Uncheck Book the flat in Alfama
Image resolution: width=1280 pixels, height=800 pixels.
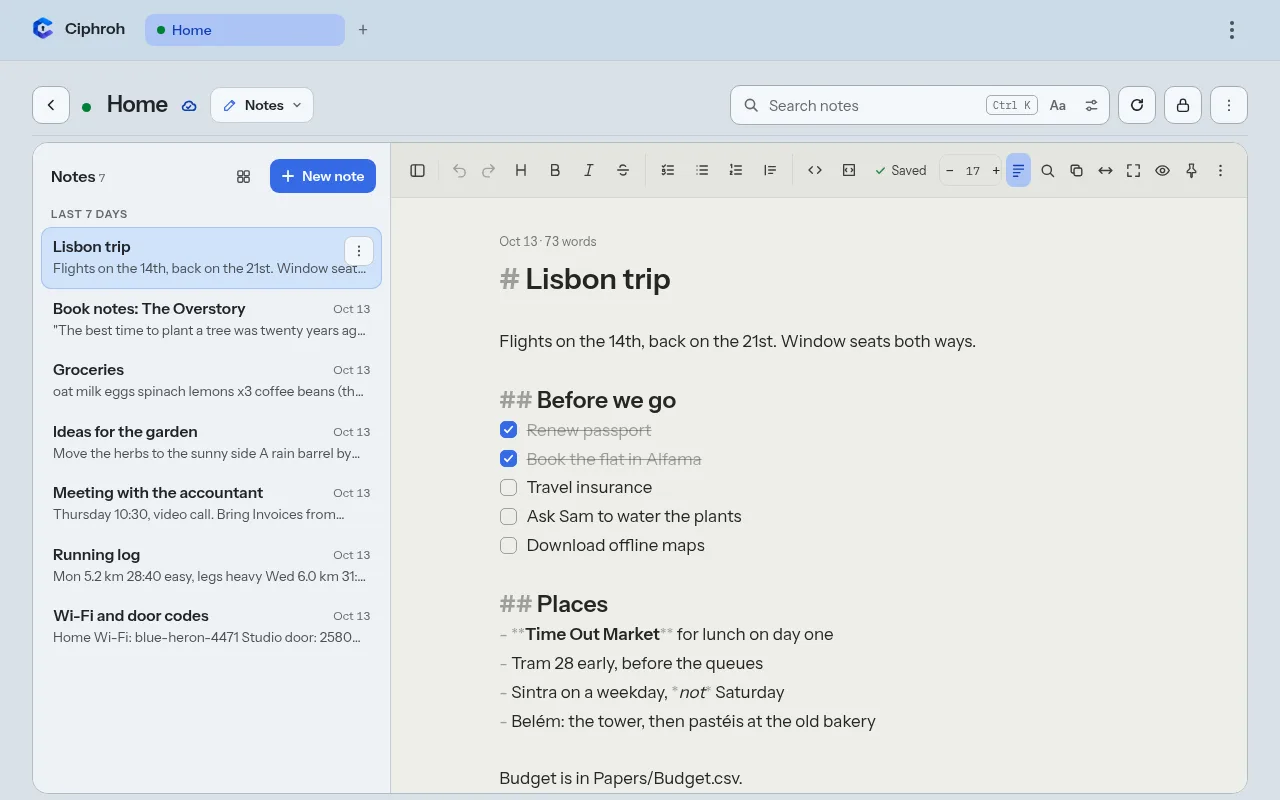tap(508, 459)
